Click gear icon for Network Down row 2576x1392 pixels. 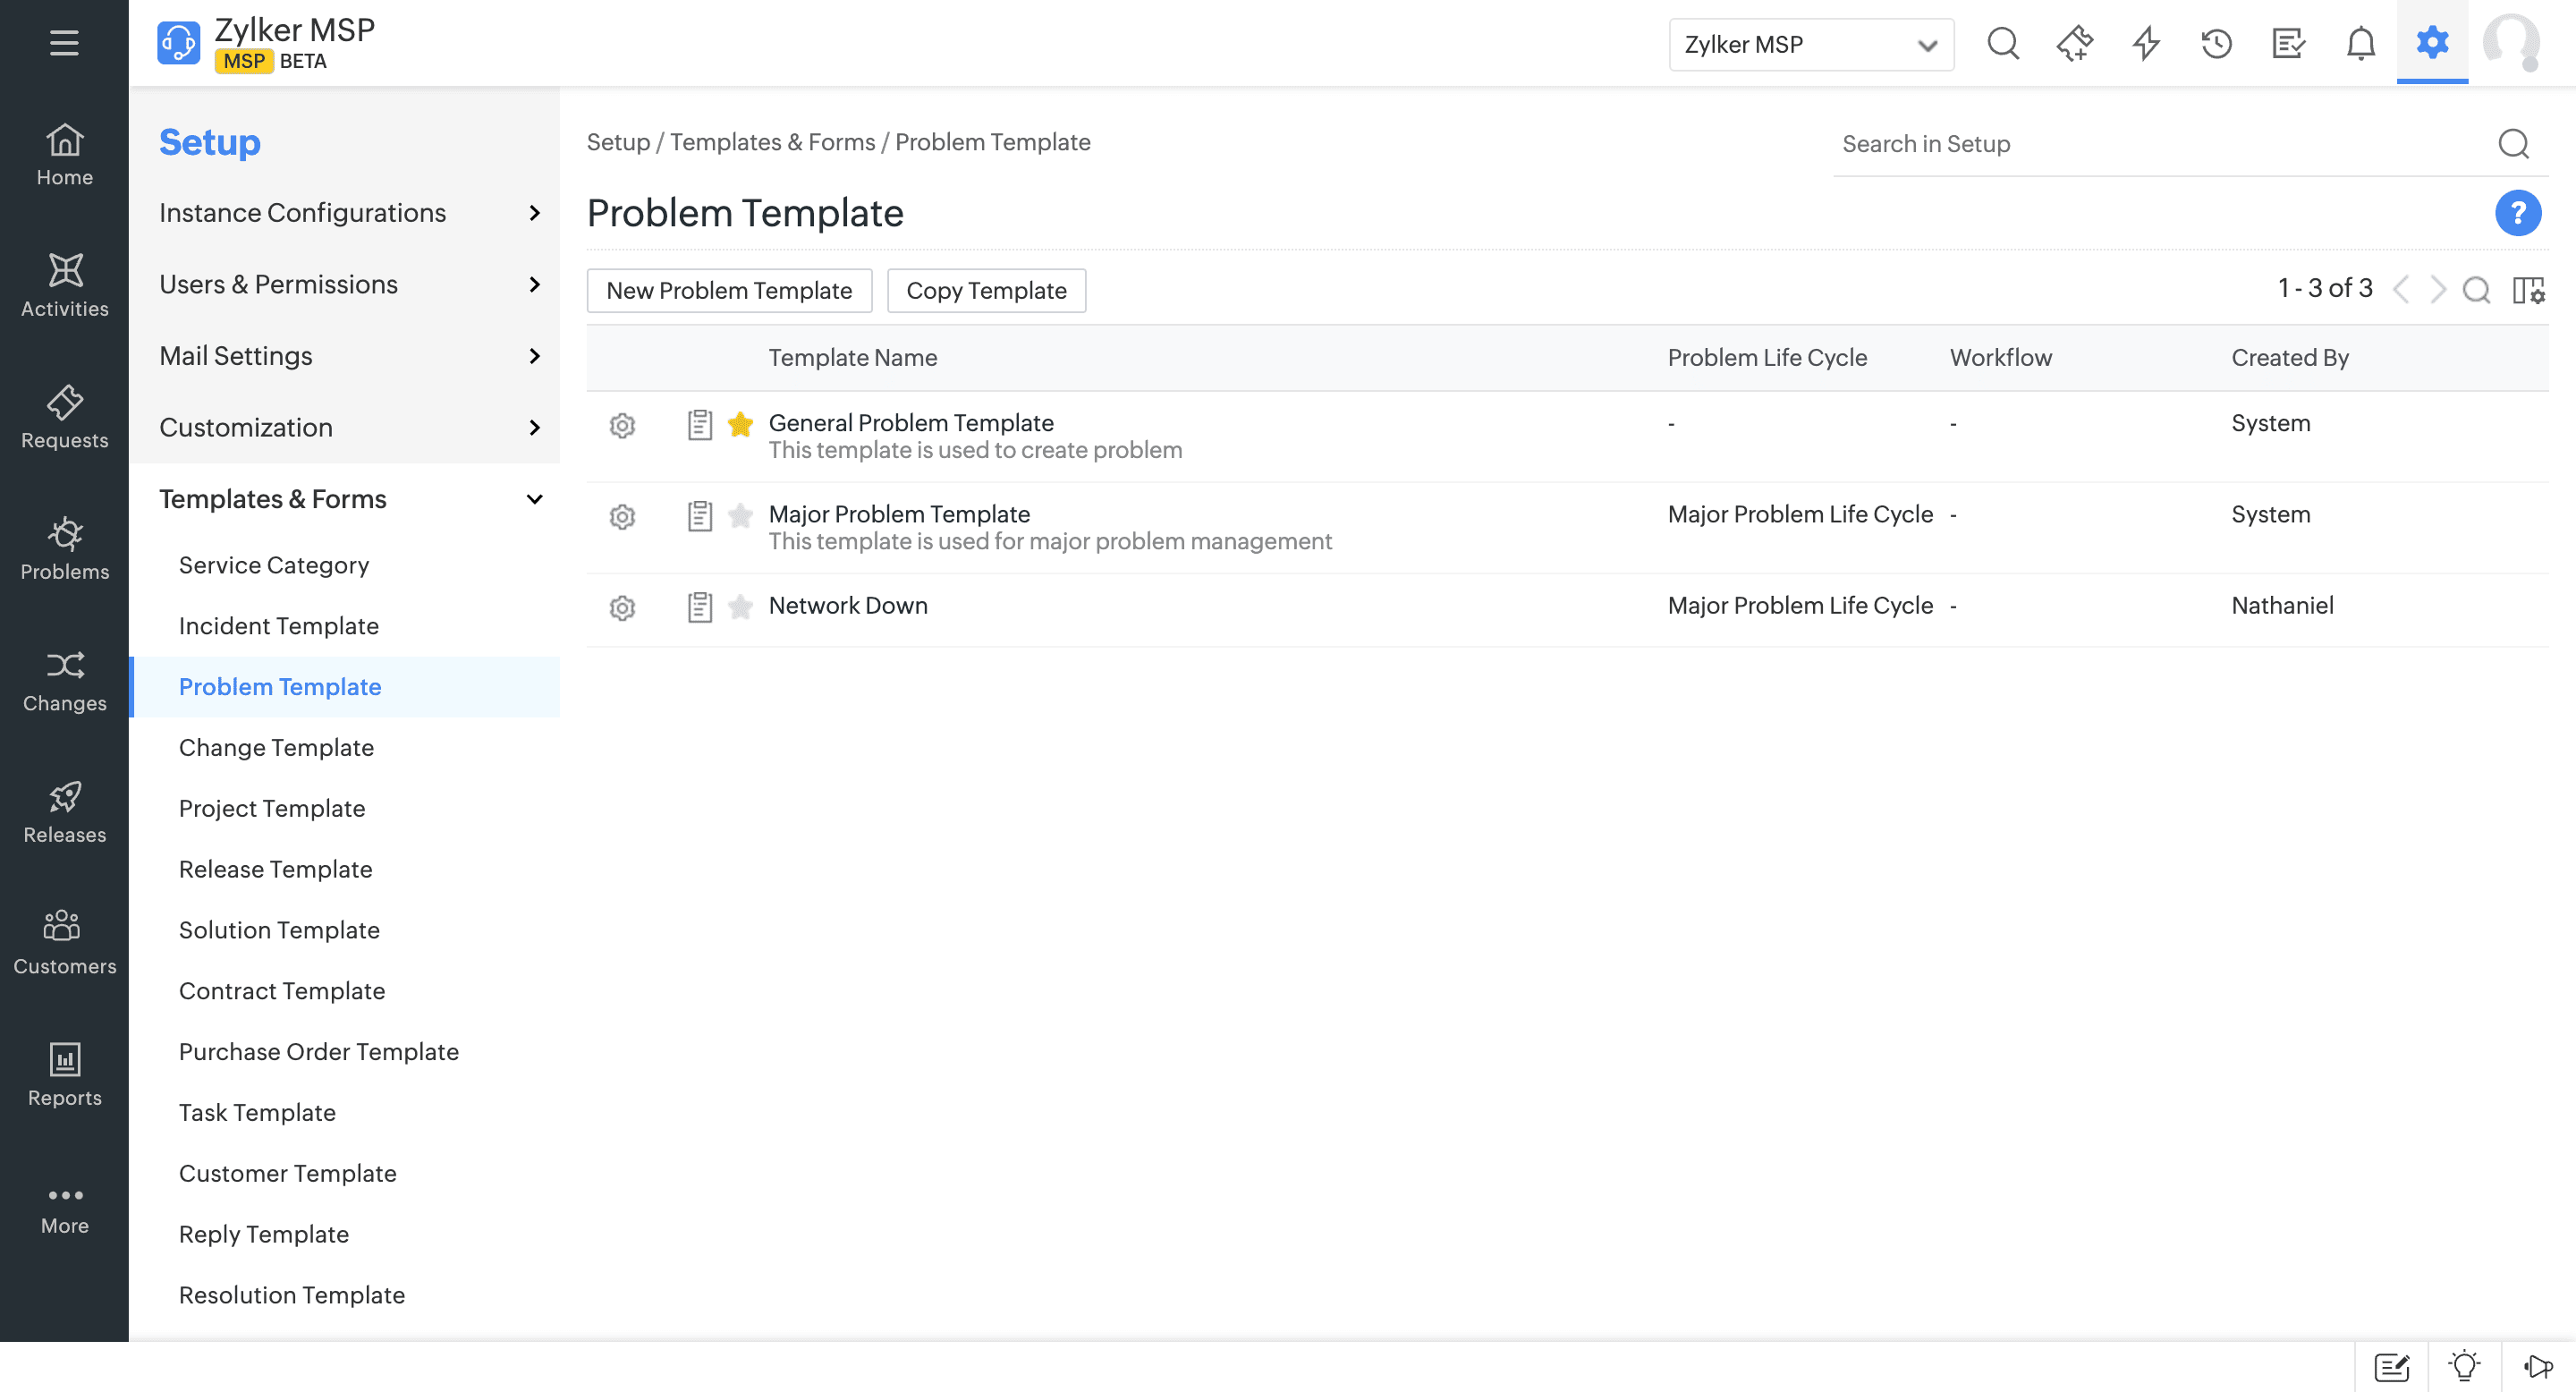[622, 607]
